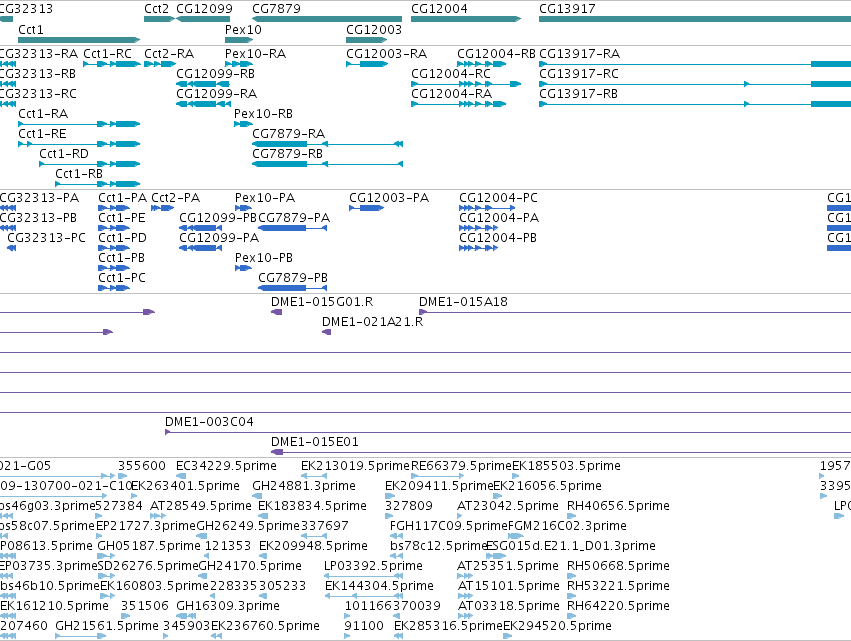The width and height of the screenshot is (851, 641).
Task: Select the CG7879 gene feature
Action: 327,19
